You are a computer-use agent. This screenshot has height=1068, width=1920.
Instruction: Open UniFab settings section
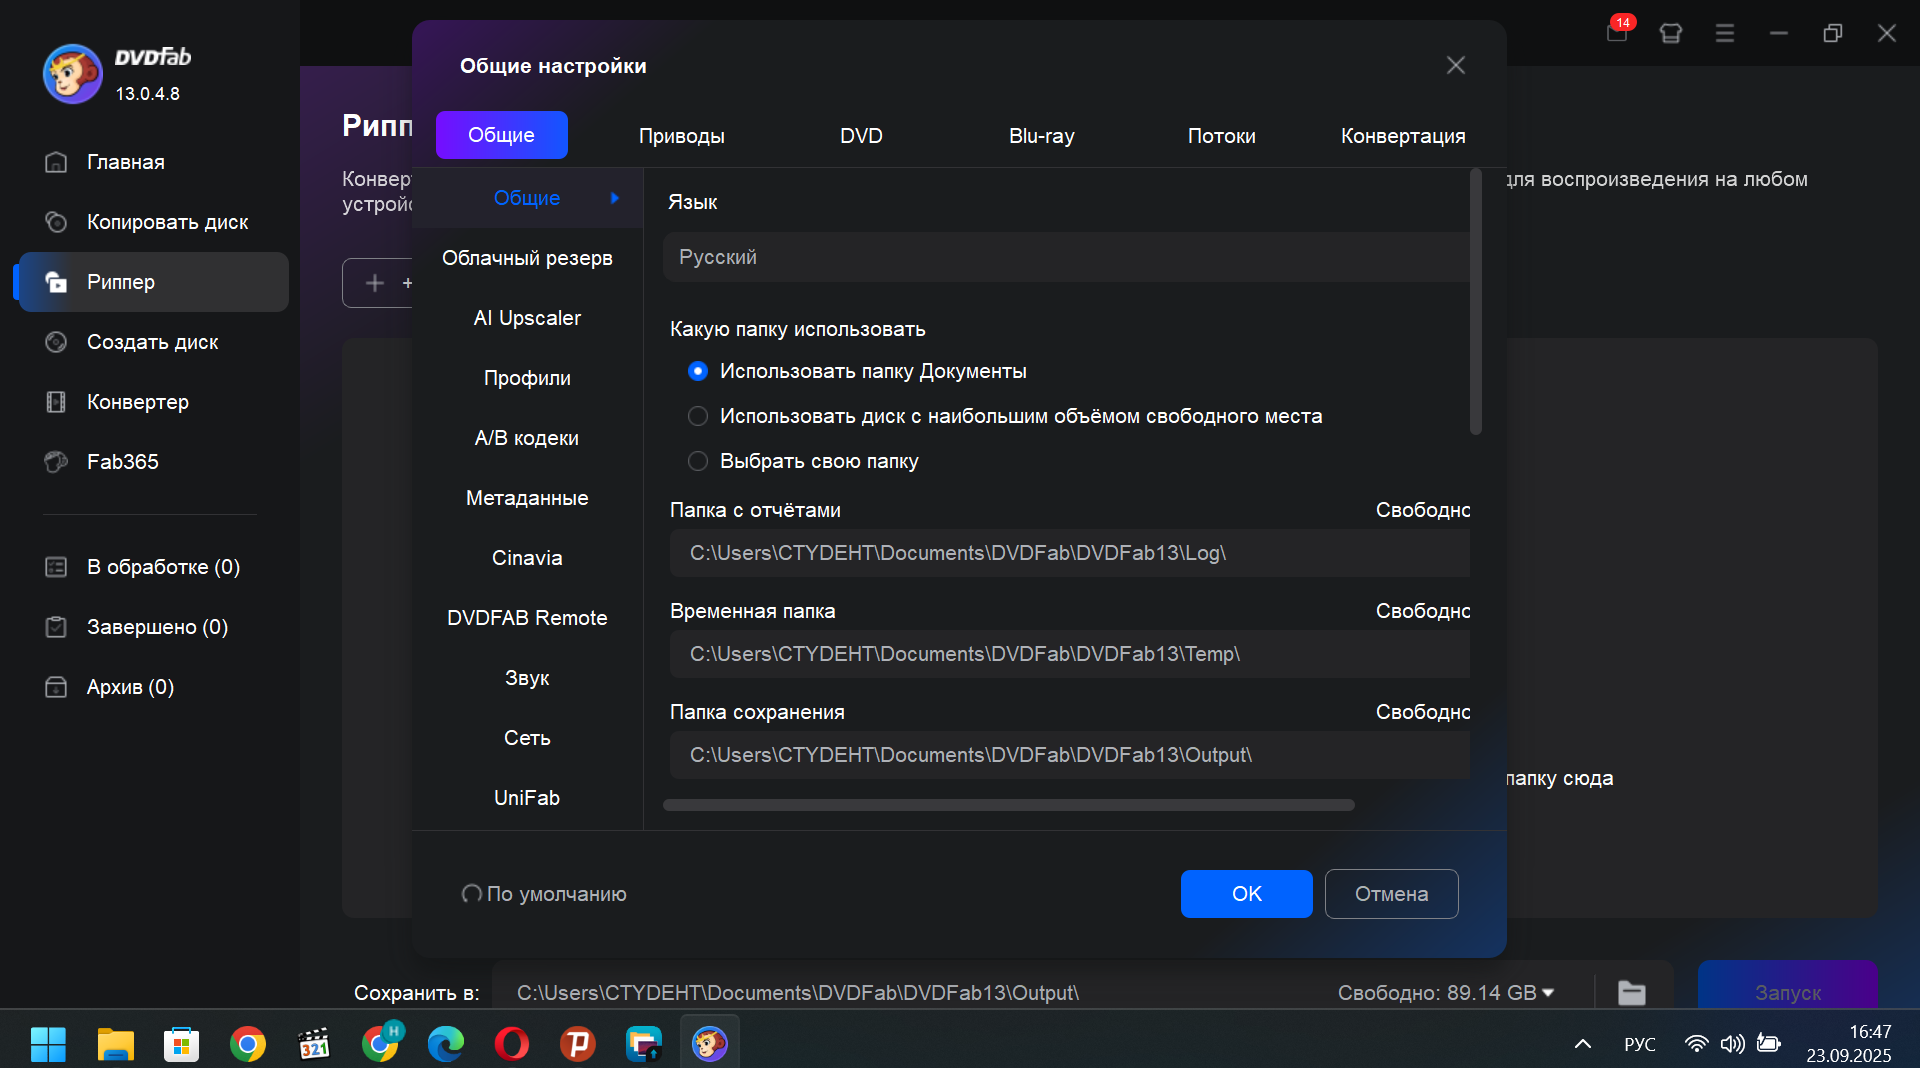[x=527, y=798]
